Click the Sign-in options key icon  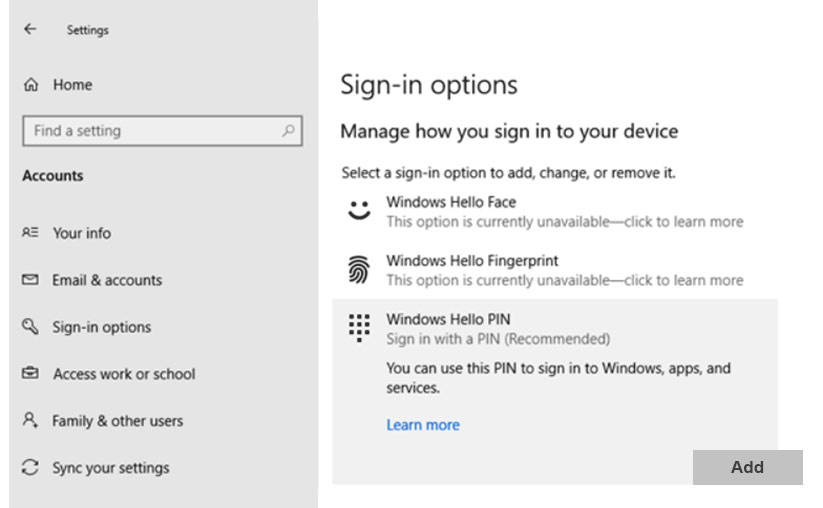(x=30, y=326)
